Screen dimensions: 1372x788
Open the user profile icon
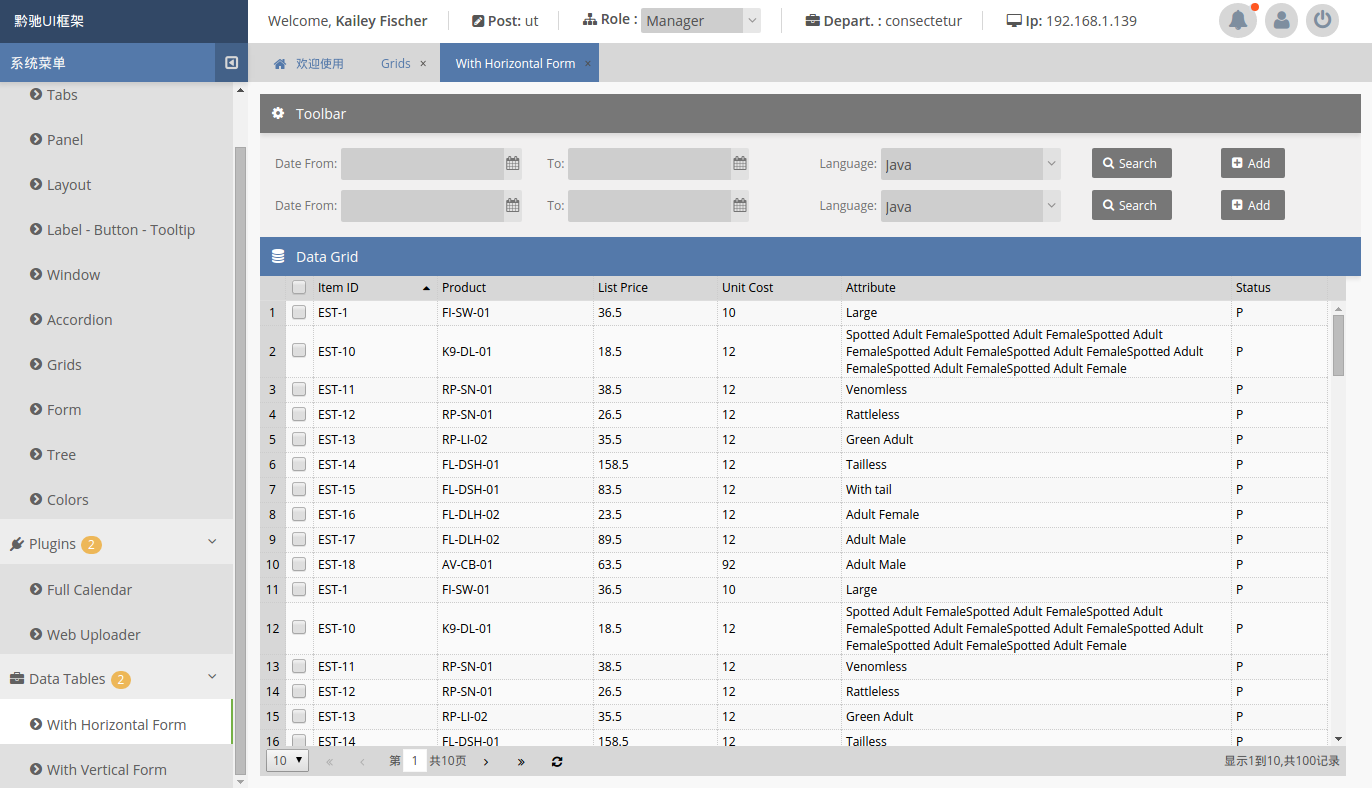point(1281,21)
